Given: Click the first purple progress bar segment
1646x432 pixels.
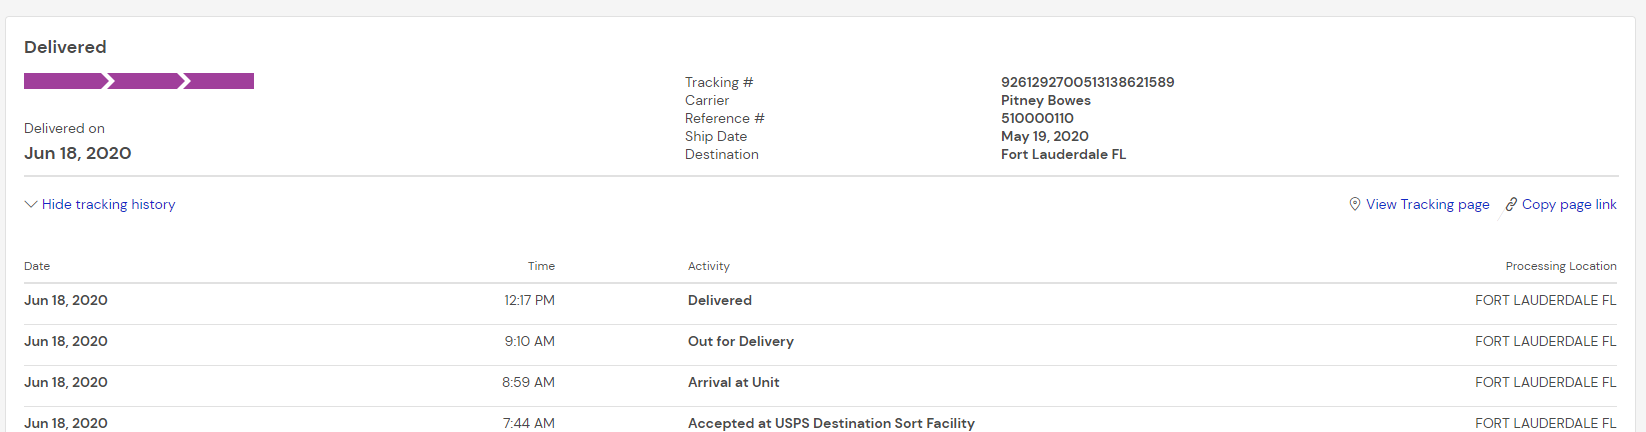Looking at the screenshot, I should click(x=64, y=81).
